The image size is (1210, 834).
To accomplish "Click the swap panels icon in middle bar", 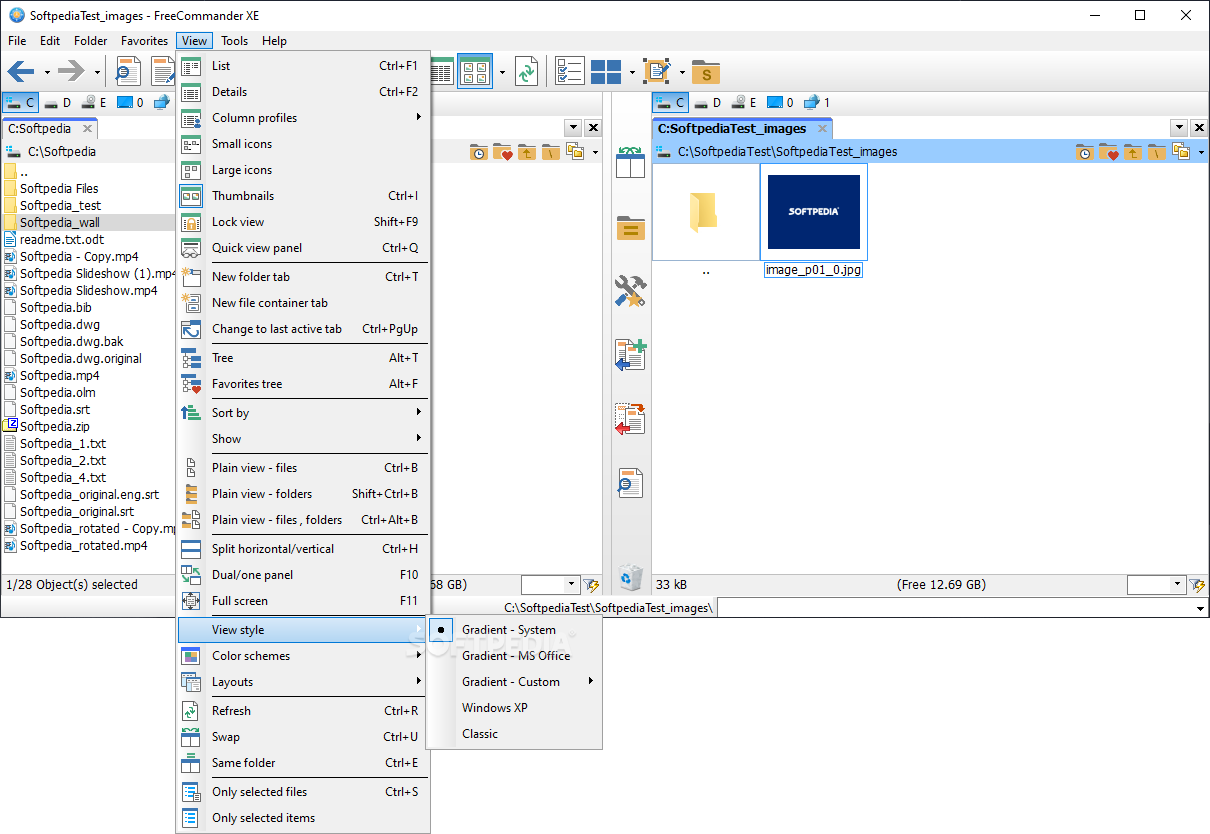I will click(630, 162).
